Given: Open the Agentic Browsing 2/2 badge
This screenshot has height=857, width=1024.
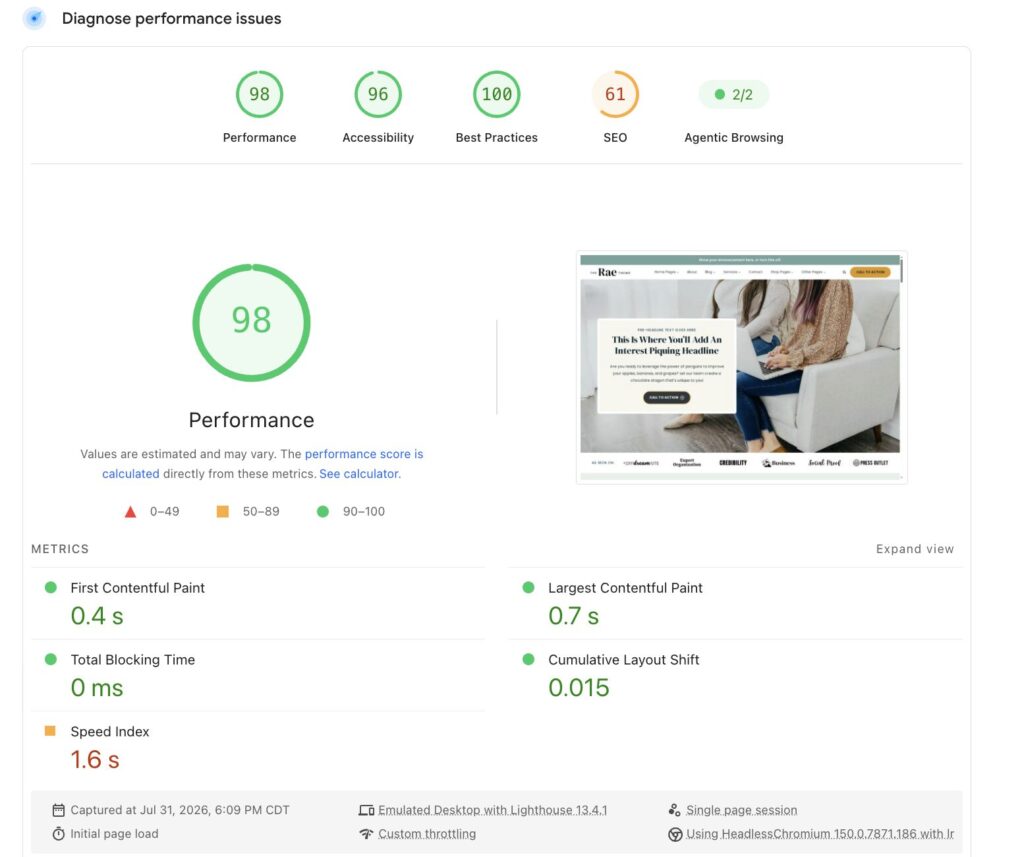Looking at the screenshot, I should pyautogui.click(x=733, y=95).
